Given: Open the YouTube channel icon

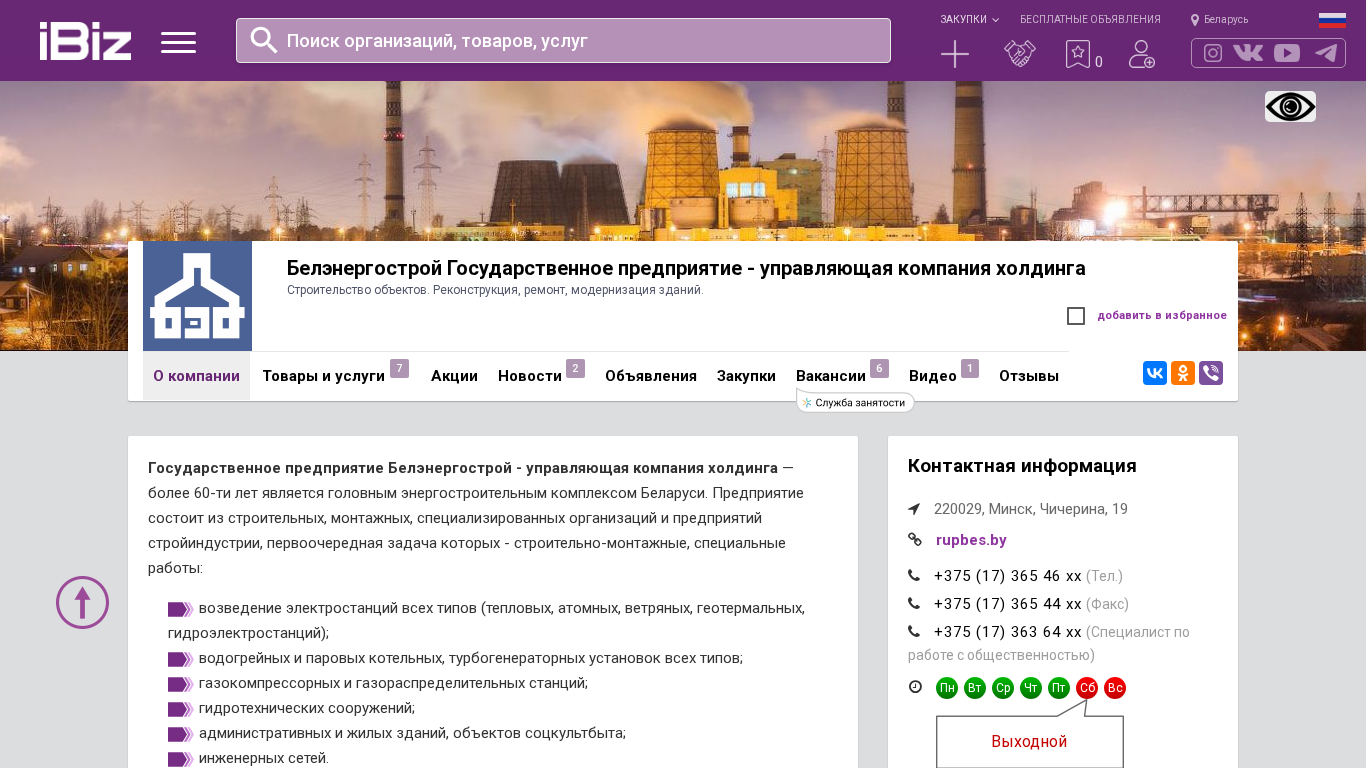Looking at the screenshot, I should click(1287, 53).
